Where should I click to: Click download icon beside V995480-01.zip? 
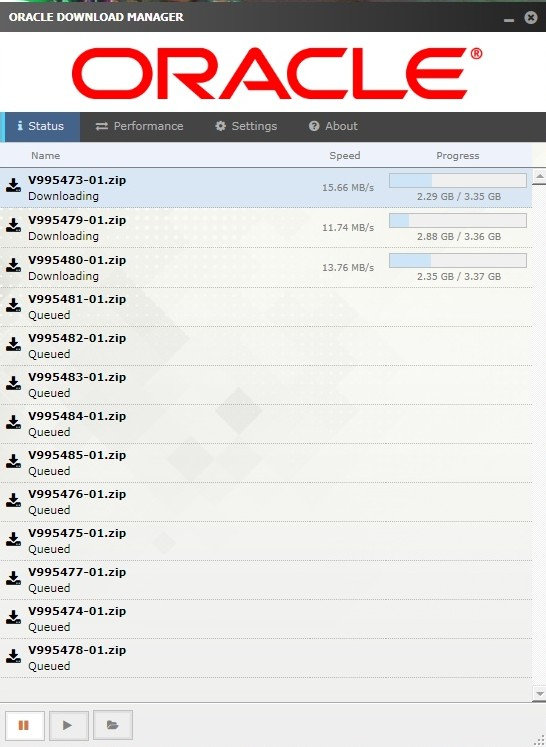pyautogui.click(x=13, y=265)
